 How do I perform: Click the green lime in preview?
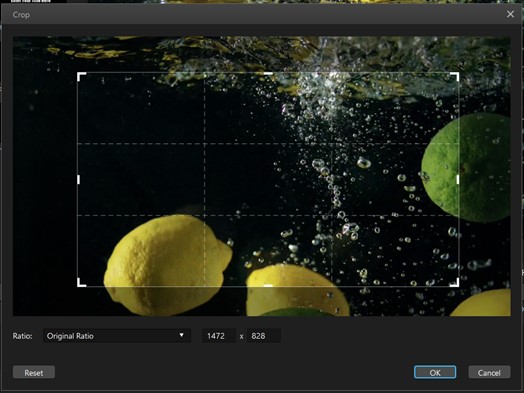[x=466, y=168]
